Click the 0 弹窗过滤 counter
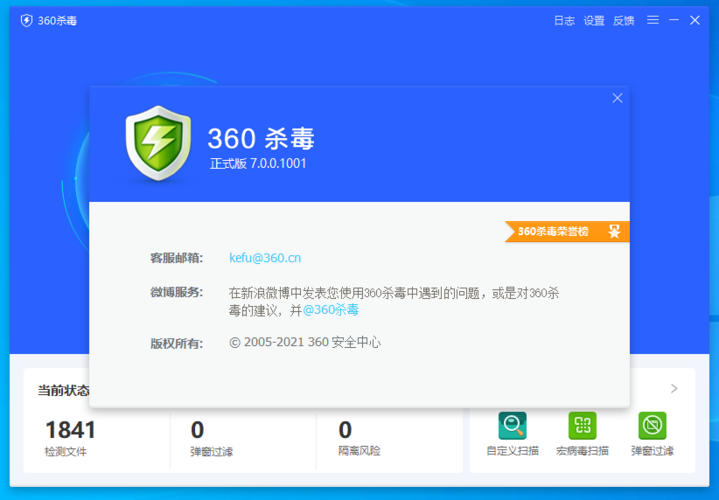 pyautogui.click(x=211, y=438)
